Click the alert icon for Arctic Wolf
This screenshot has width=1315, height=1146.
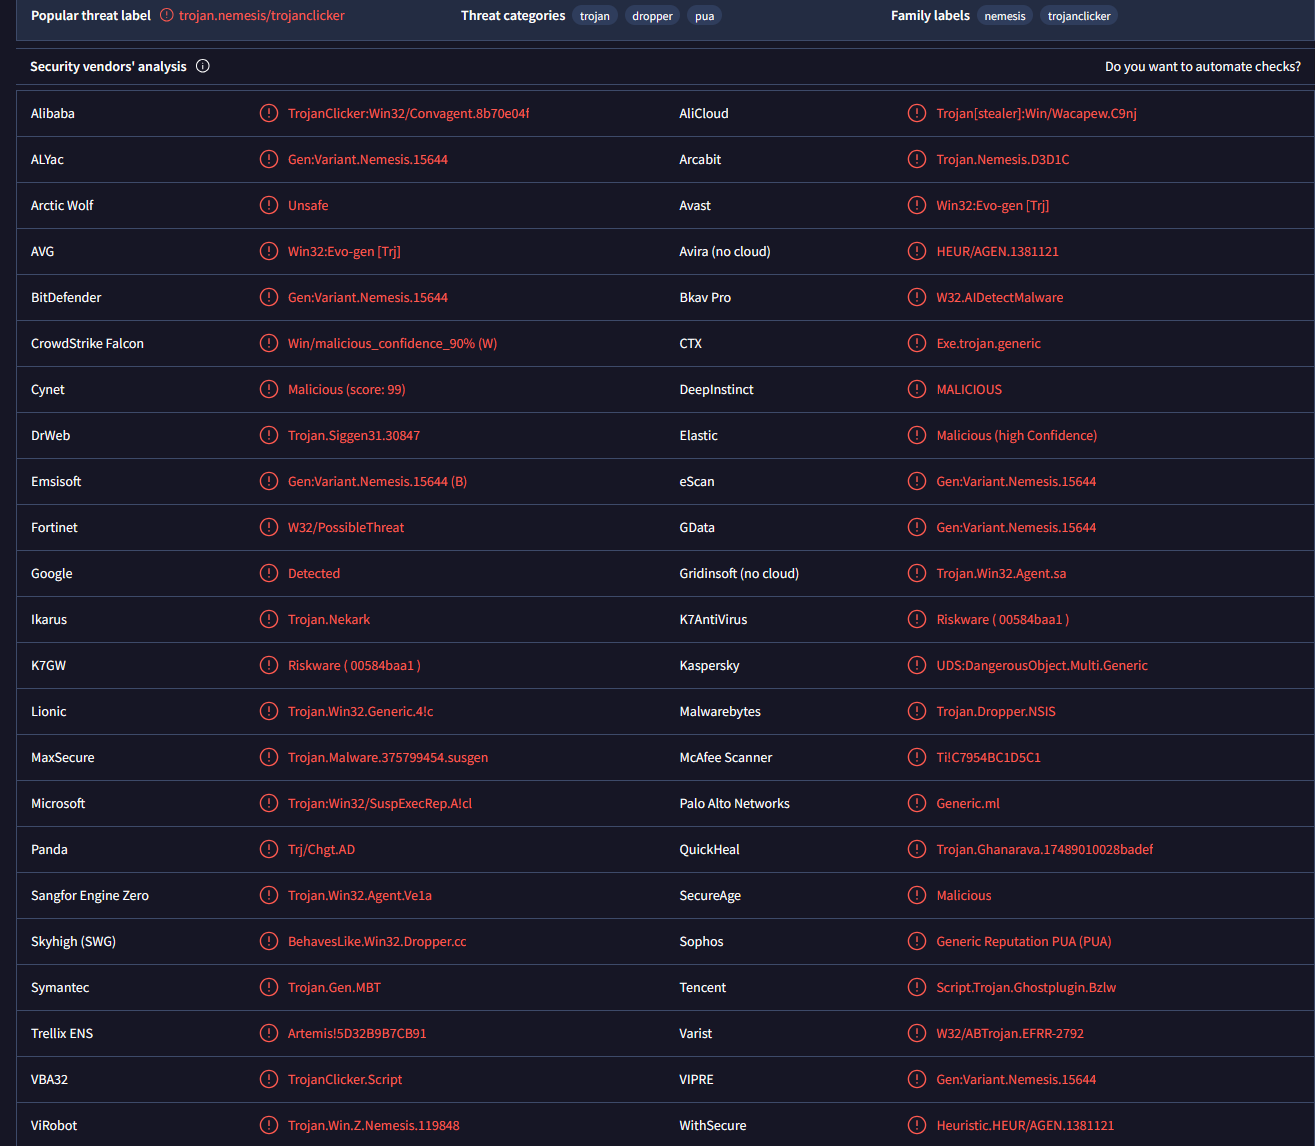coord(269,205)
